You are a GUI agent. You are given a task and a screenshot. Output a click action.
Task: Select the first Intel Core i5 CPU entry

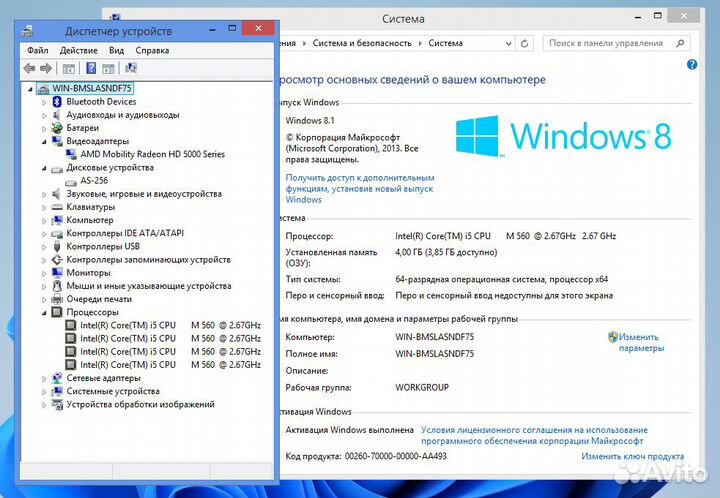pyautogui.click(x=170, y=325)
